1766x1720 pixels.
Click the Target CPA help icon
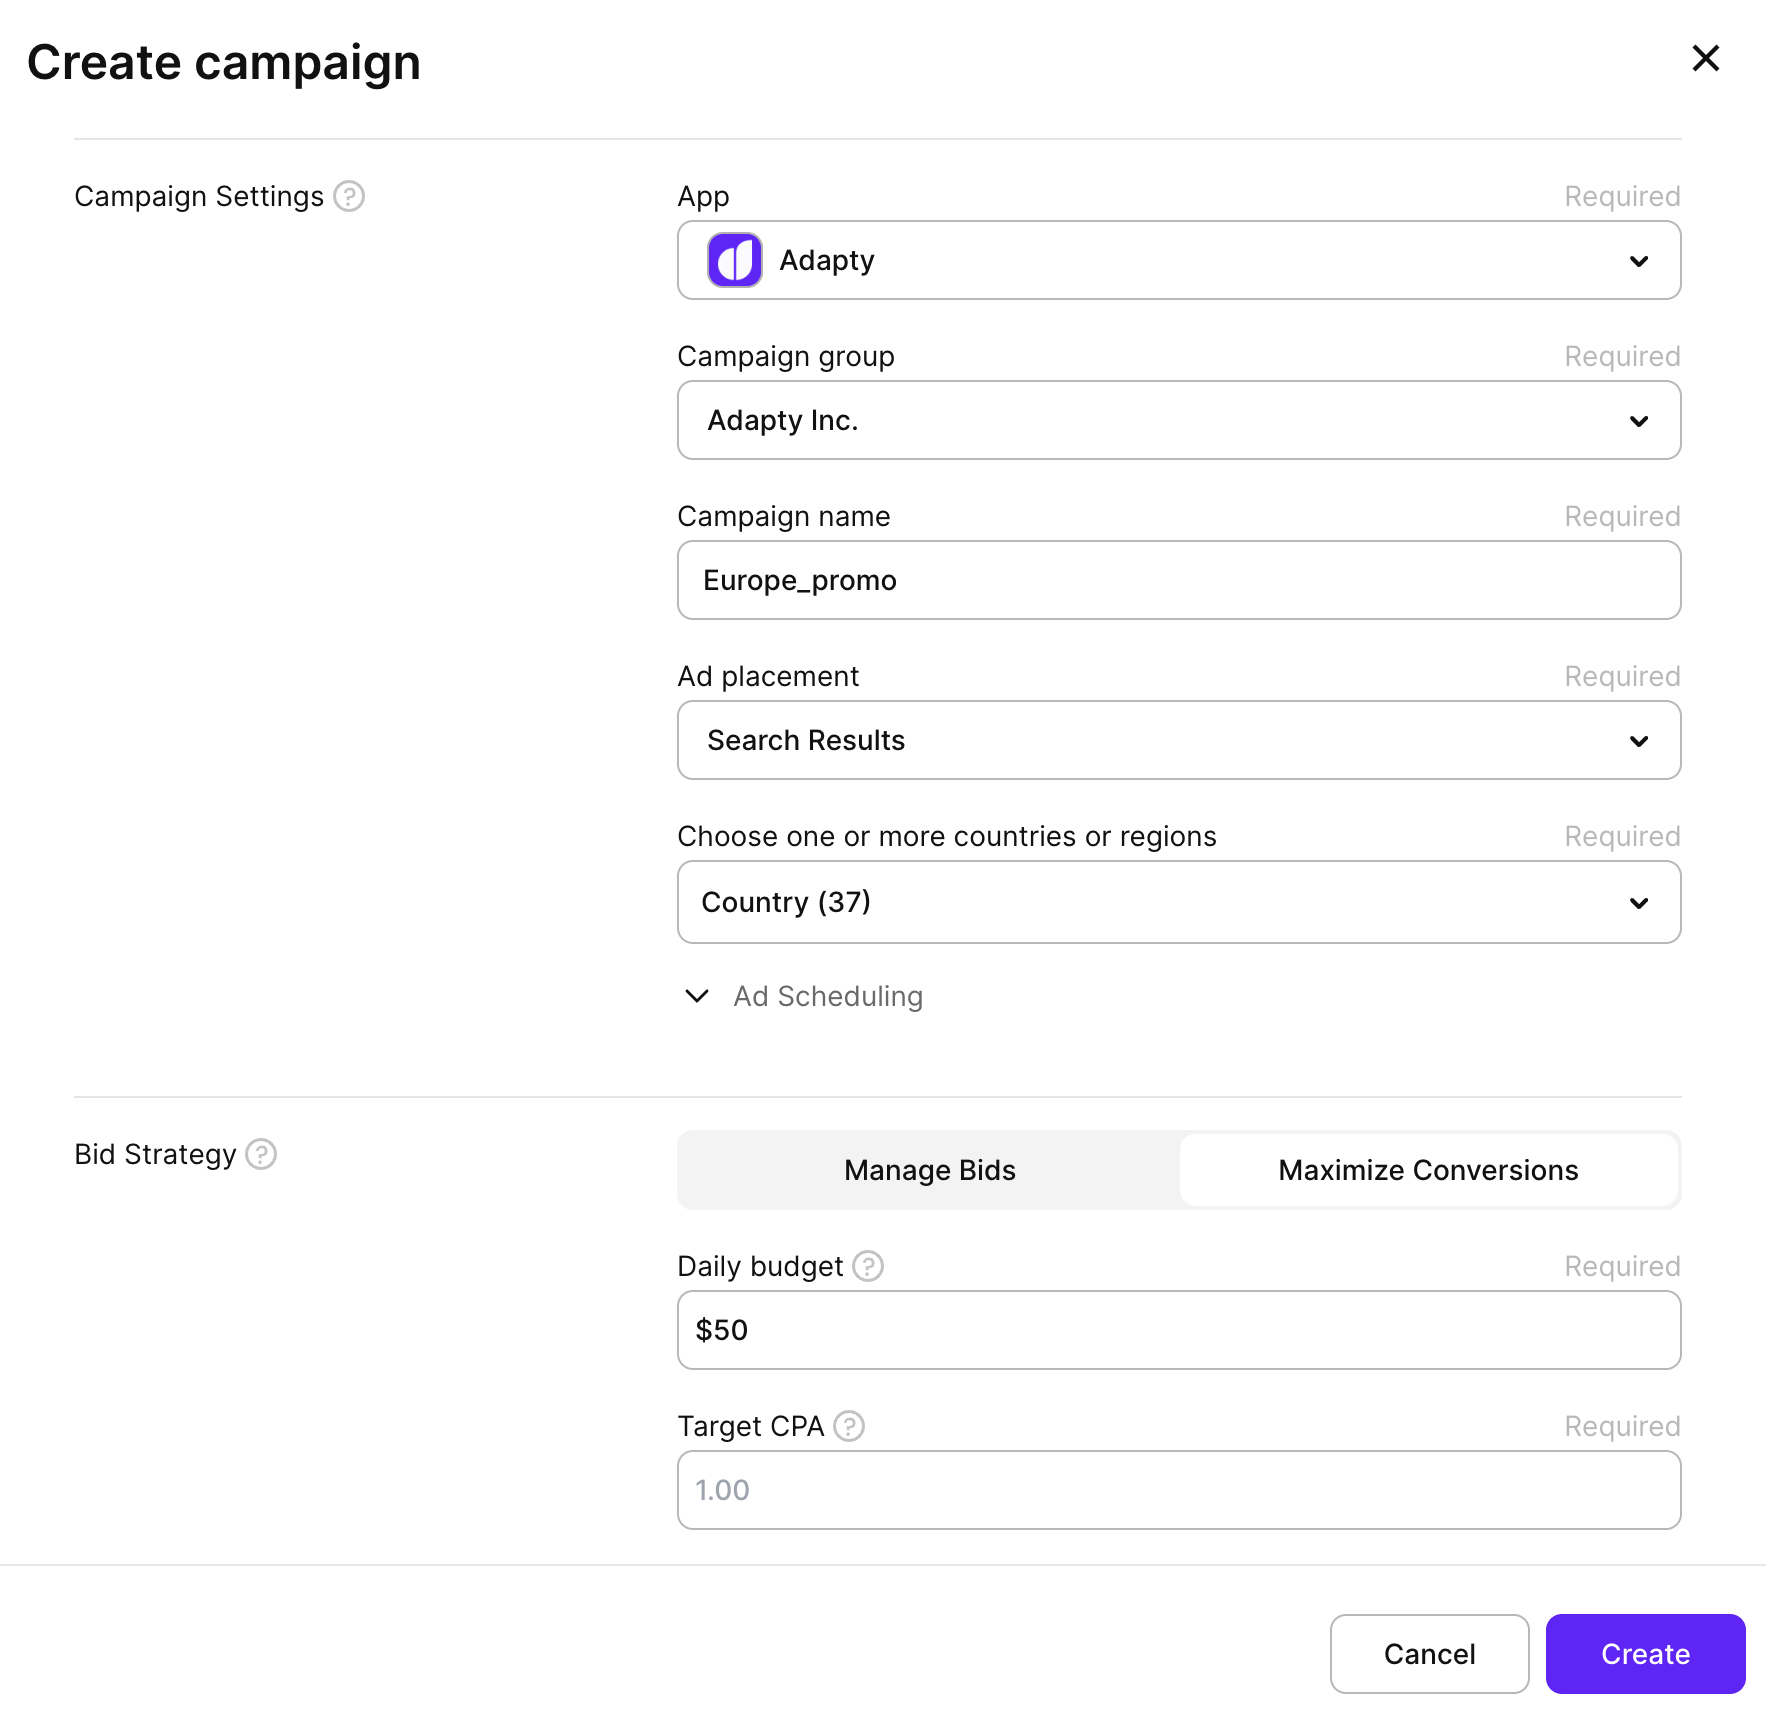click(847, 1427)
